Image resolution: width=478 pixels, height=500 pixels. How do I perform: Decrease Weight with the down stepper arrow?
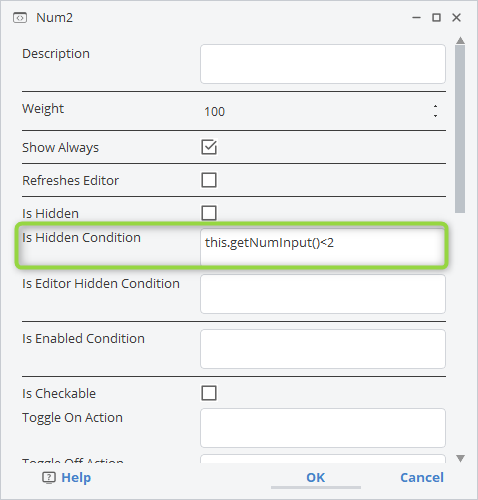coord(435,116)
